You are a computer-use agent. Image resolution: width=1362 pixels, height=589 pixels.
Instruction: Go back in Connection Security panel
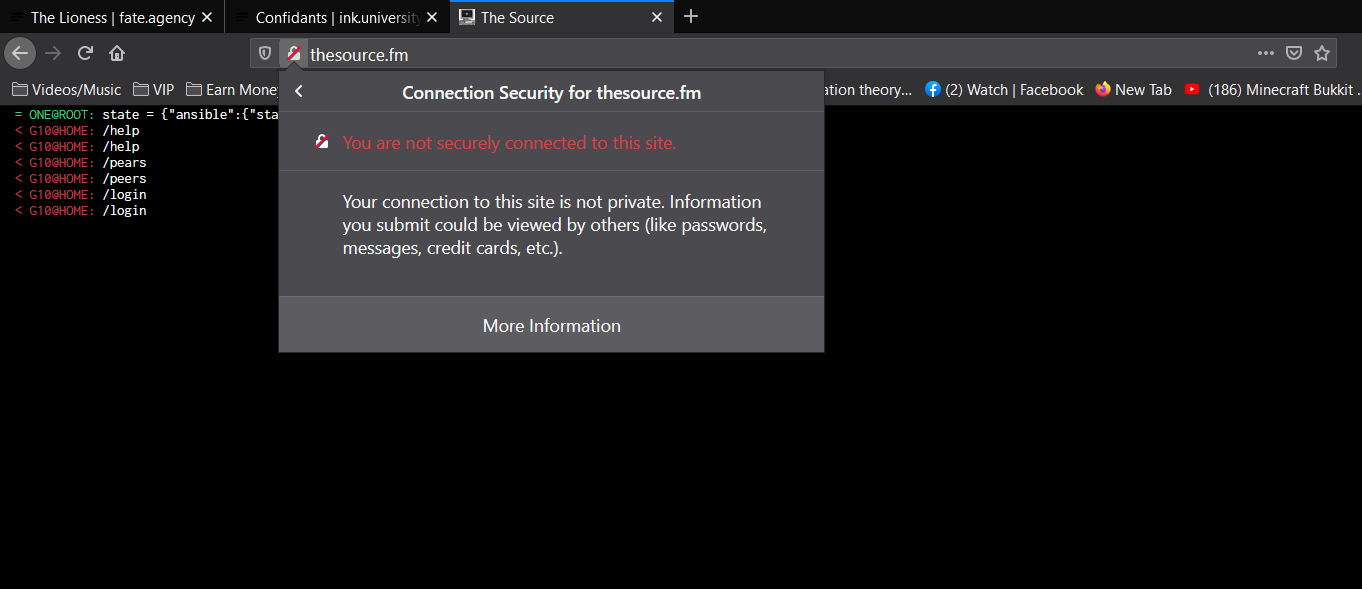299,92
